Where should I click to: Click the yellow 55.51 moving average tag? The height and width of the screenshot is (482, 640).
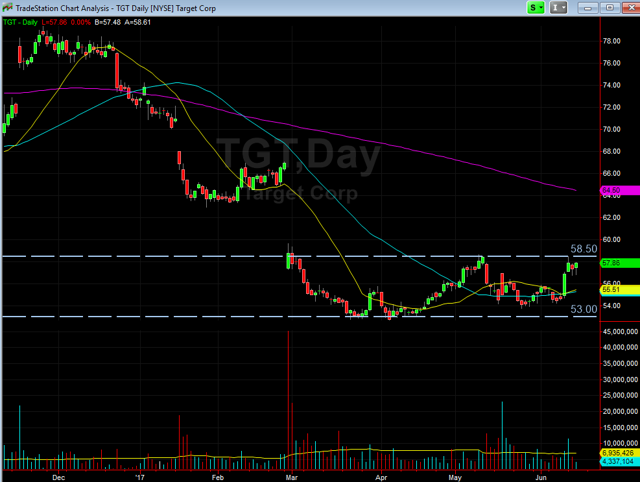coord(620,290)
